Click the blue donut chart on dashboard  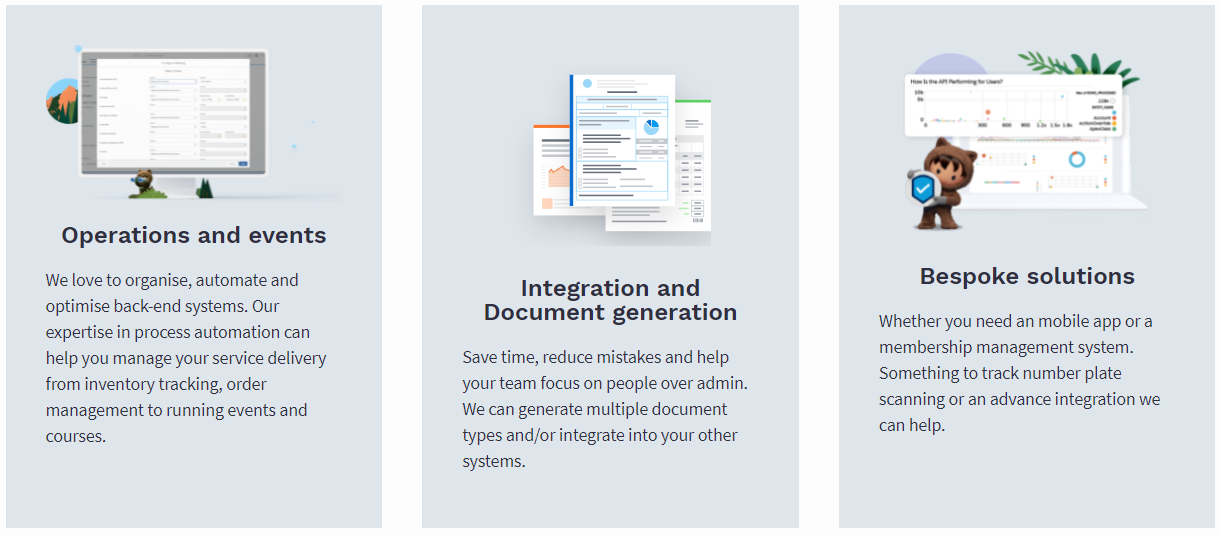[x=1077, y=159]
